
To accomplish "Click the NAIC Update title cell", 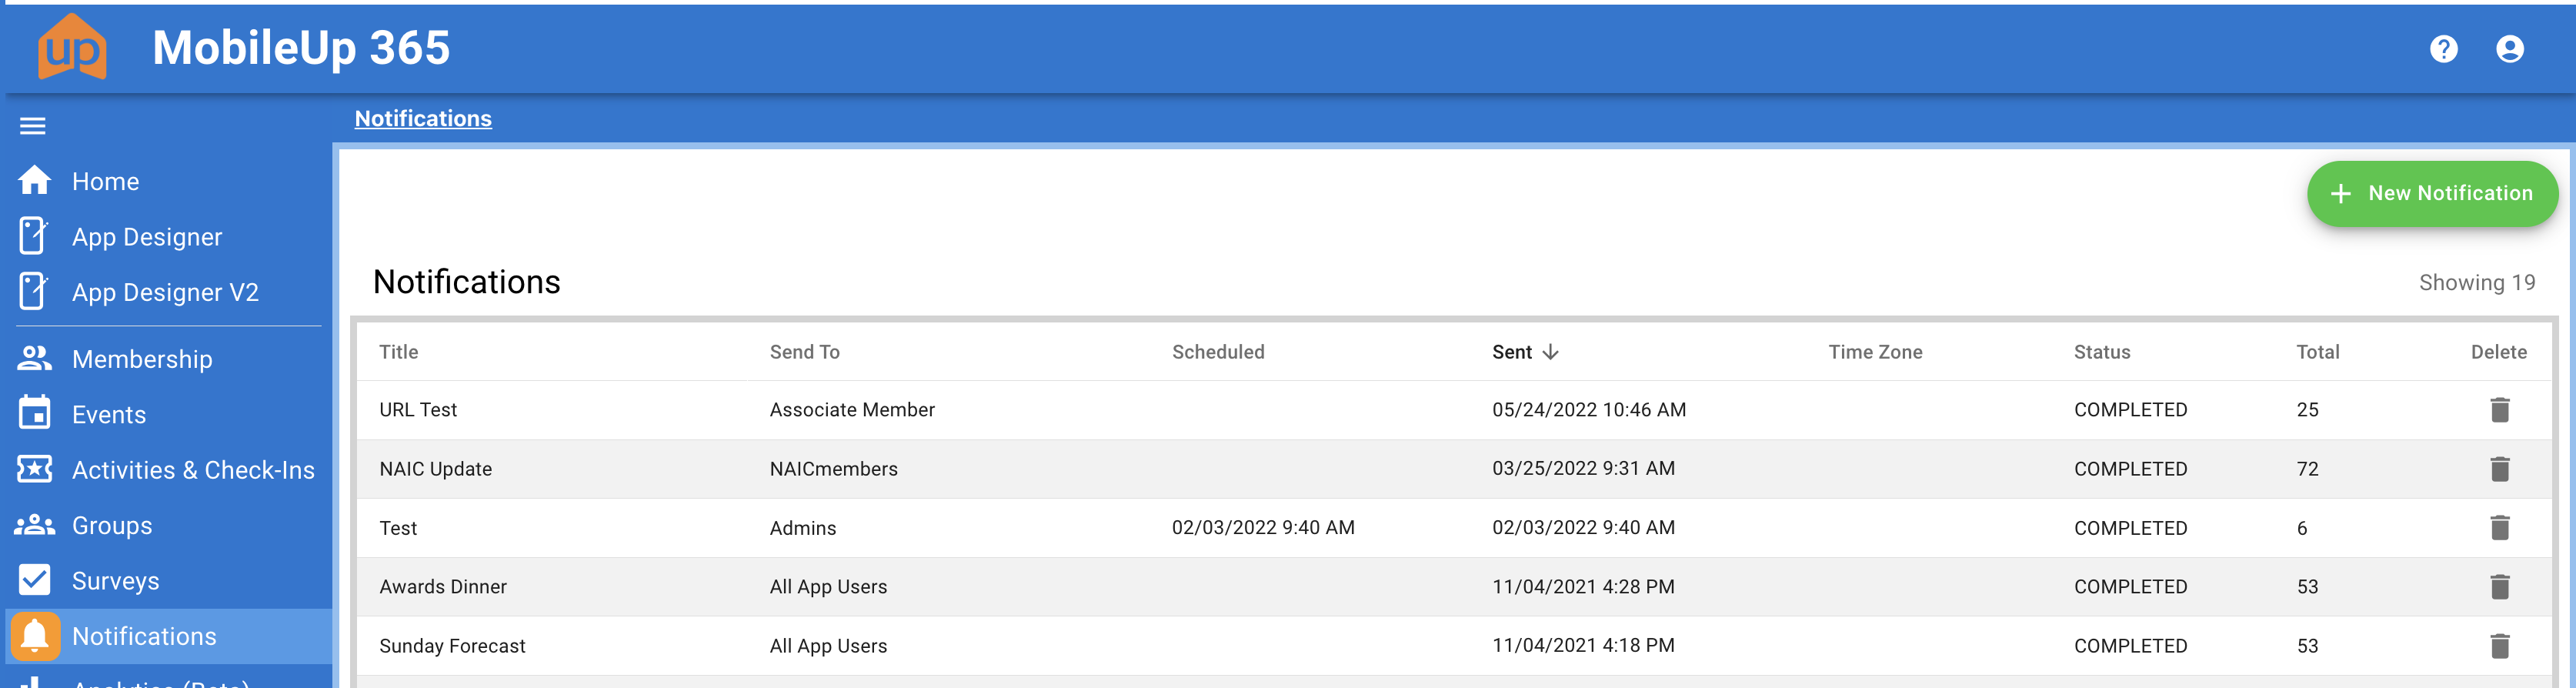I will tap(436, 469).
